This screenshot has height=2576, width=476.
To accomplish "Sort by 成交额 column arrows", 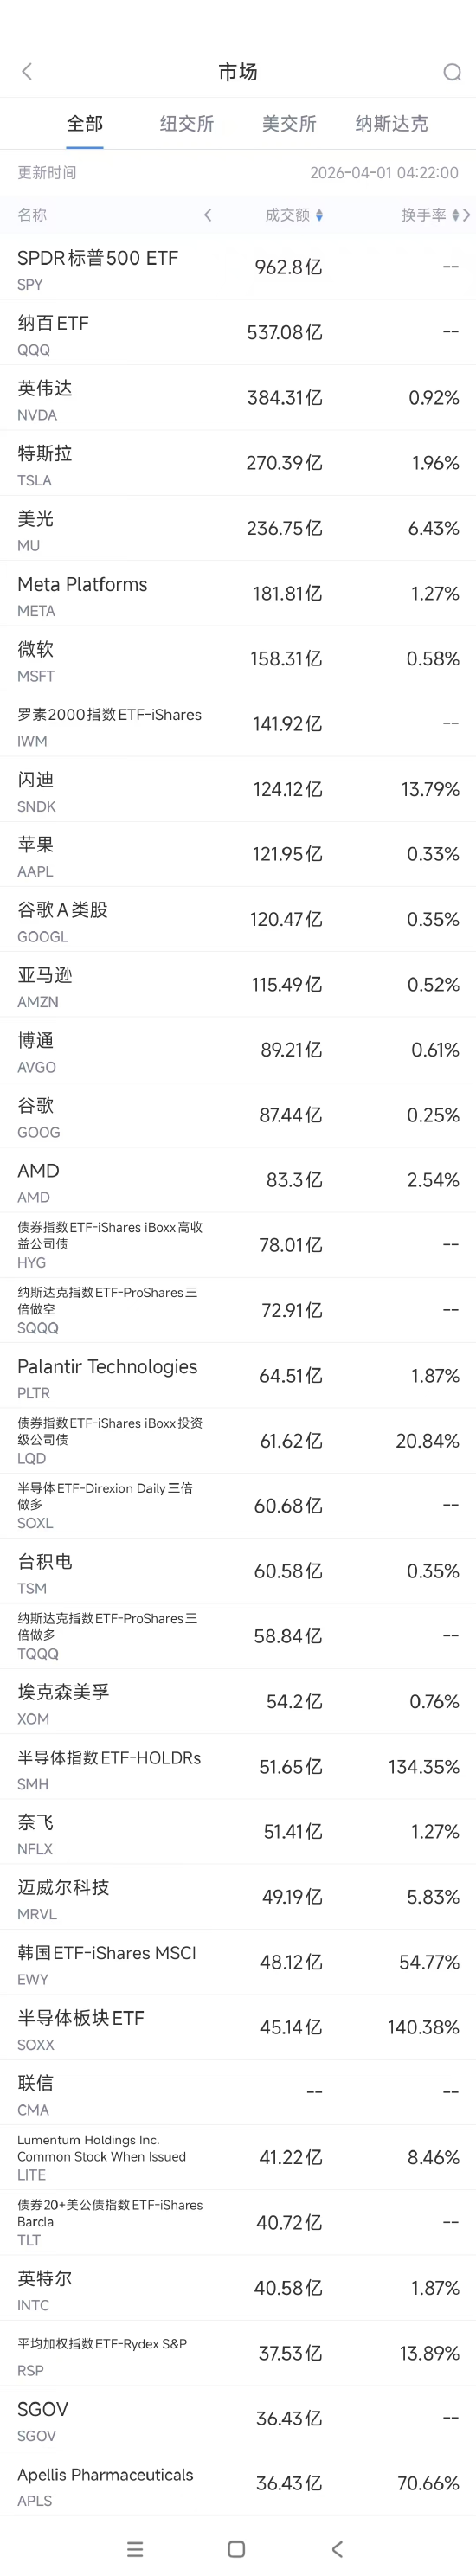I will point(319,215).
